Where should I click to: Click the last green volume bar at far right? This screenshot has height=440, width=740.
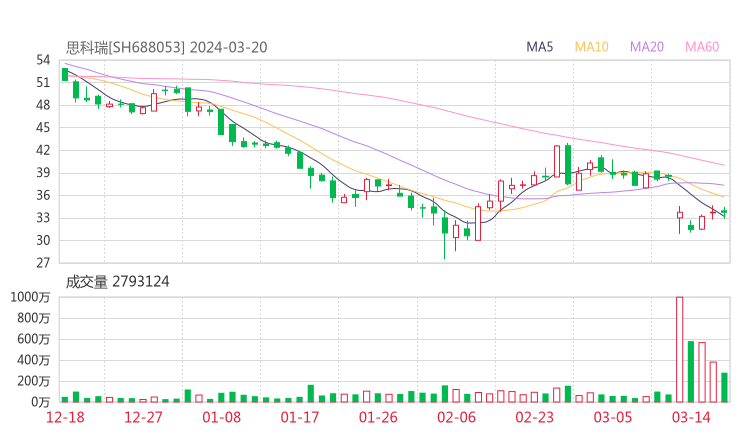click(x=724, y=388)
